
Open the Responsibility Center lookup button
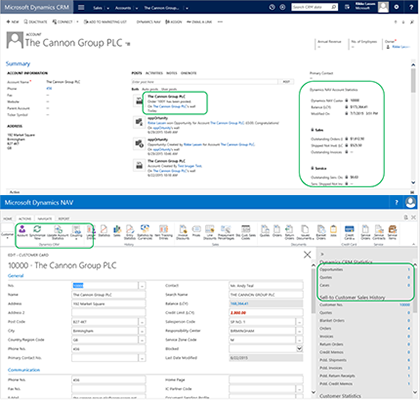(x=300, y=331)
